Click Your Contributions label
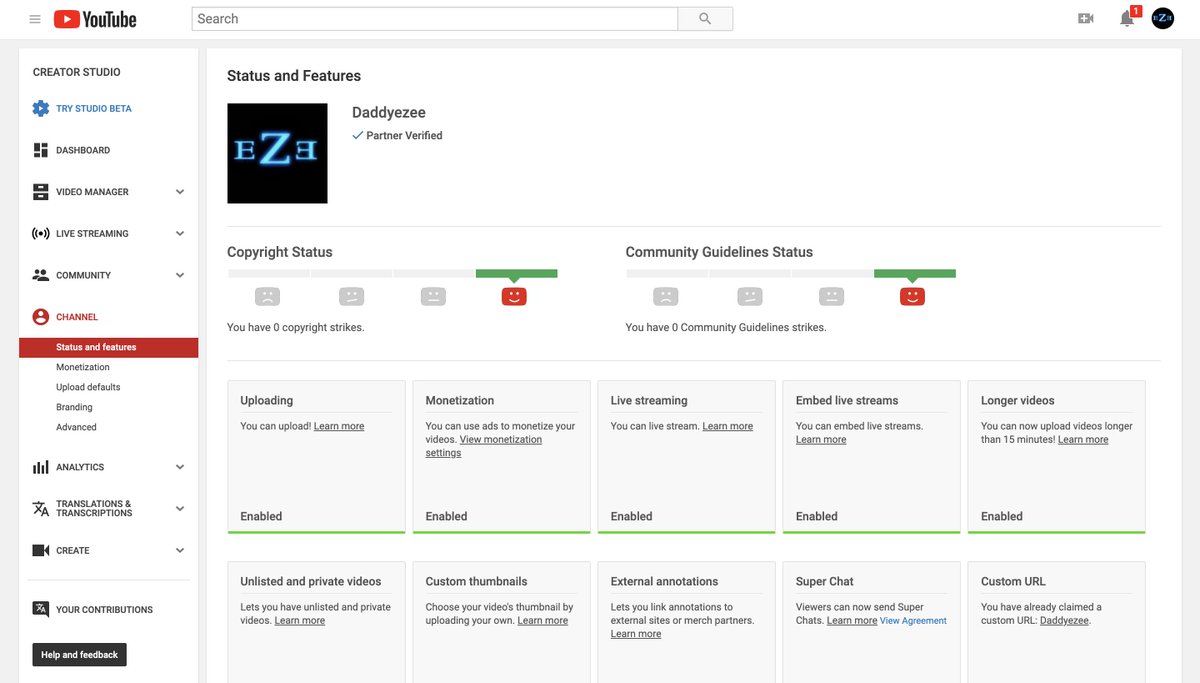 (105, 610)
